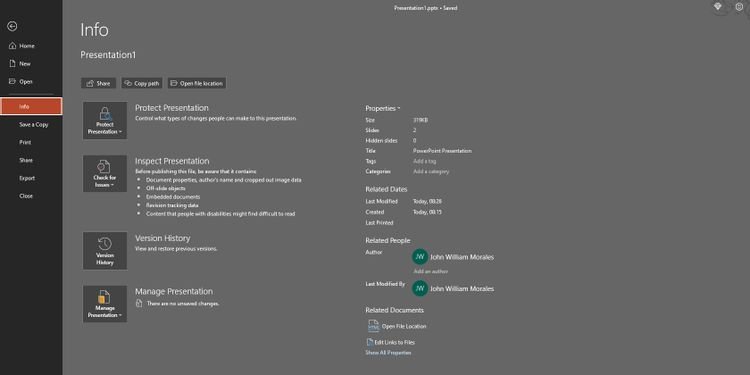Click the Embedded documents bullet text
This screenshot has height=375, width=750.
173,197
